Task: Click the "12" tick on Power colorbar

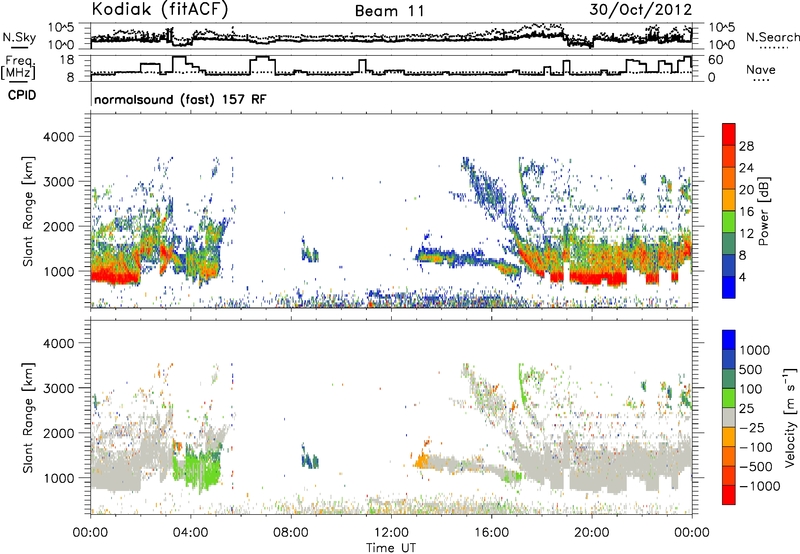Action: [x=746, y=234]
